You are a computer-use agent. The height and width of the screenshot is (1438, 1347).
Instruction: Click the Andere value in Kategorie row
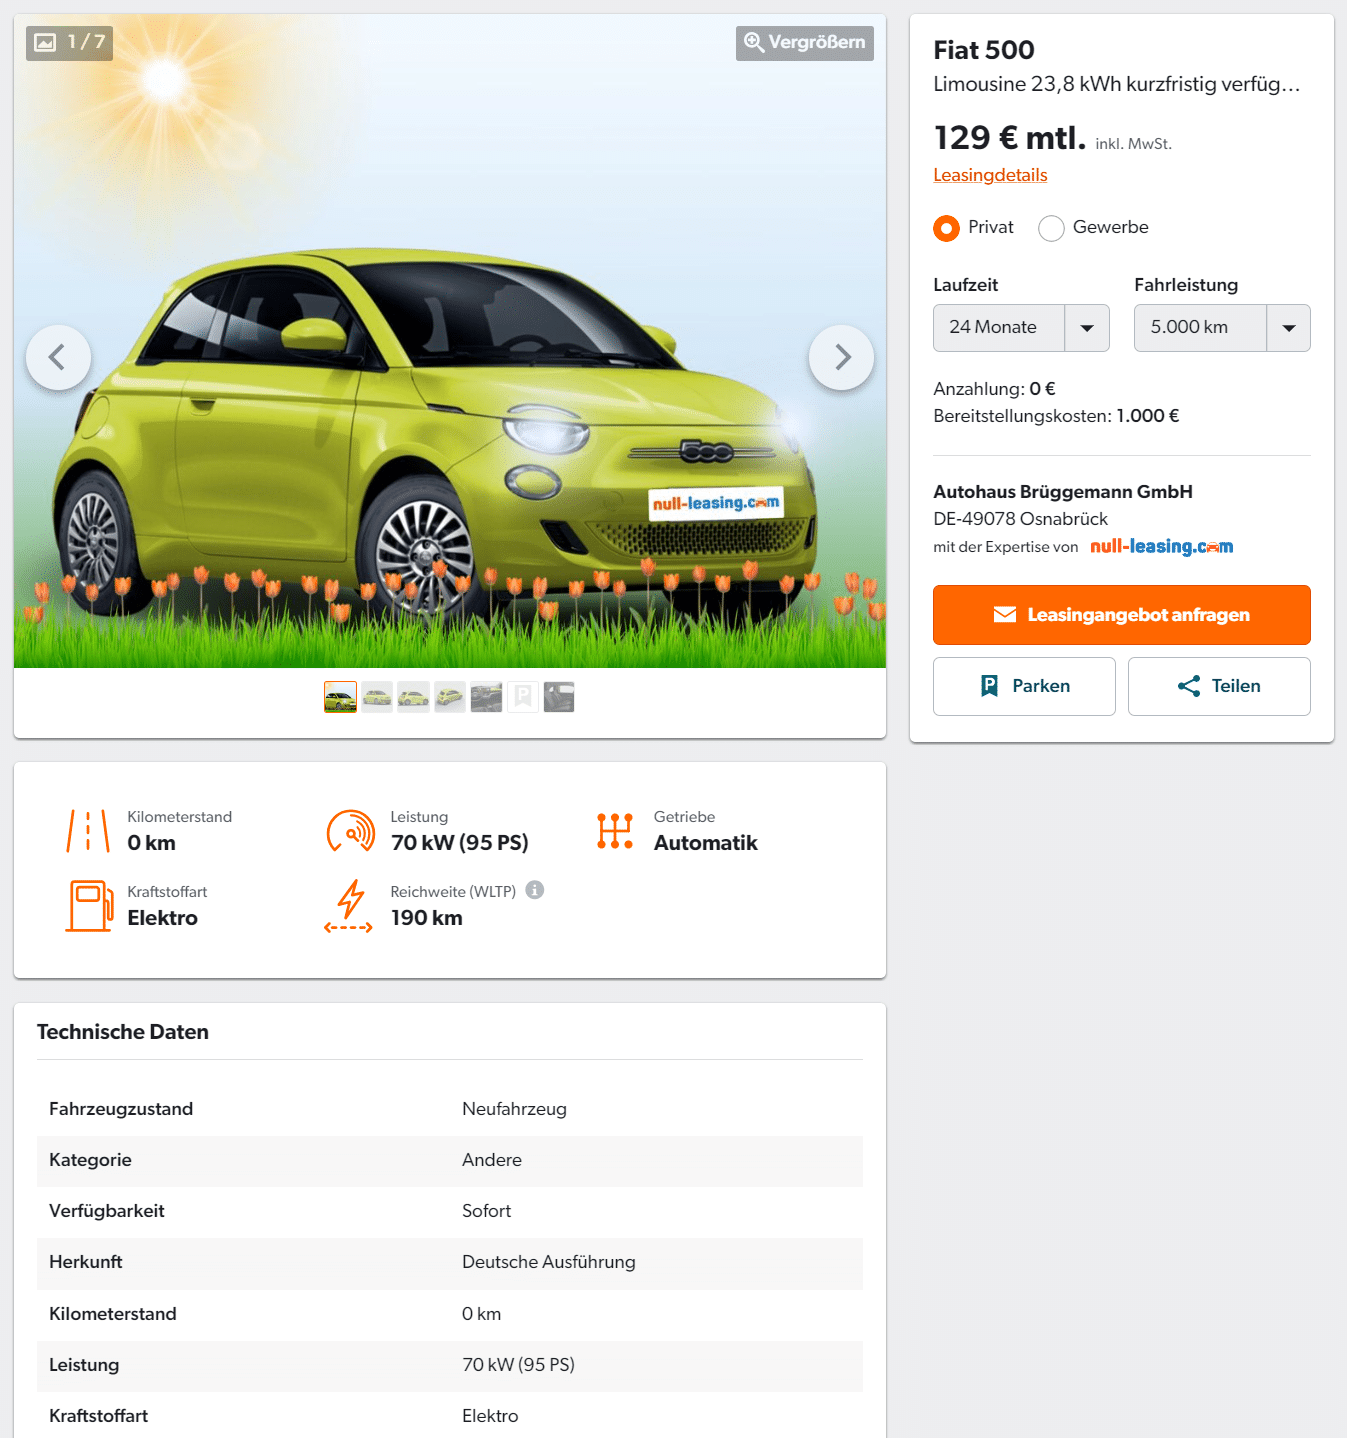pyautogui.click(x=492, y=1160)
